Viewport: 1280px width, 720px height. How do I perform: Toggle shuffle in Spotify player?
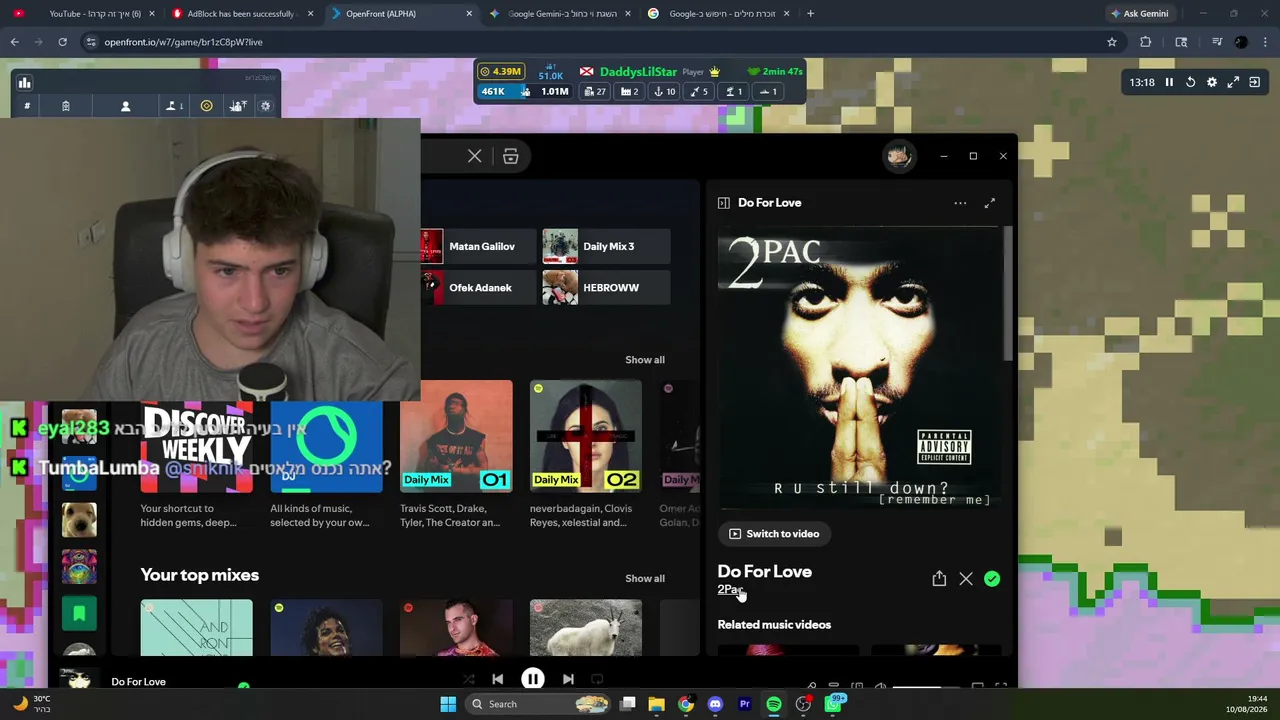(x=468, y=679)
